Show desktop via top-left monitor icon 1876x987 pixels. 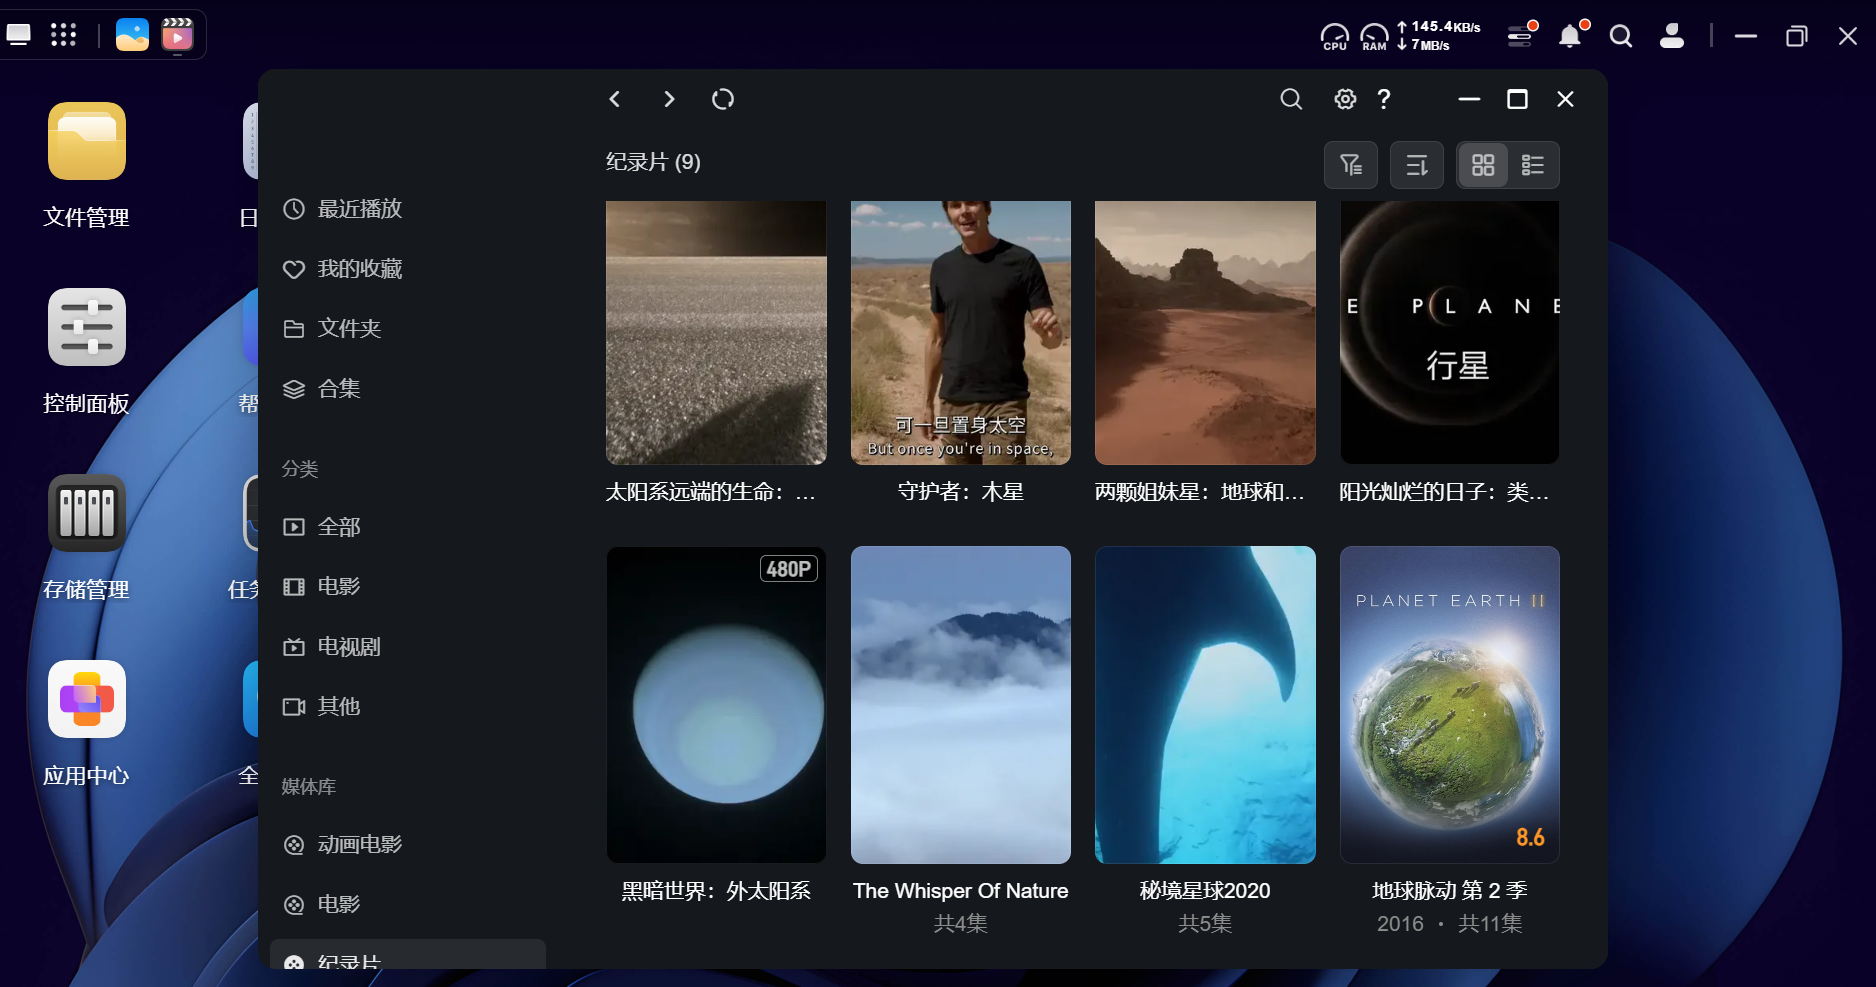click(19, 35)
